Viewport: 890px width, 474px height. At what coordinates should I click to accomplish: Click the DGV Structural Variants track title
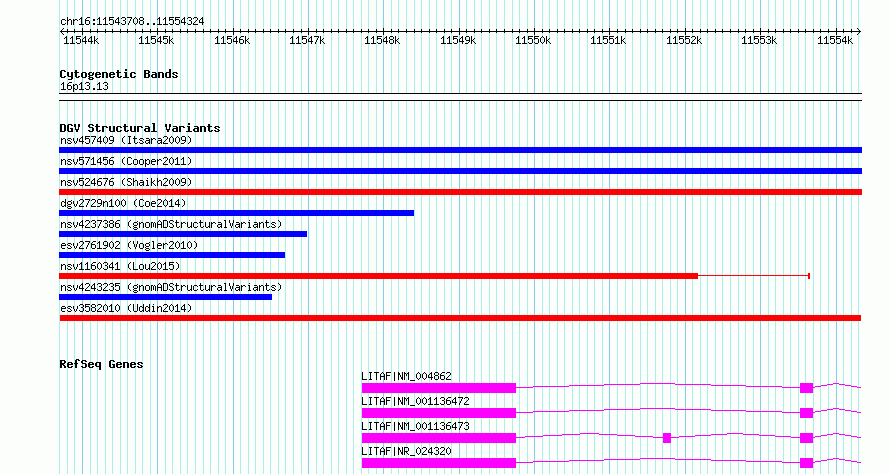(140, 128)
